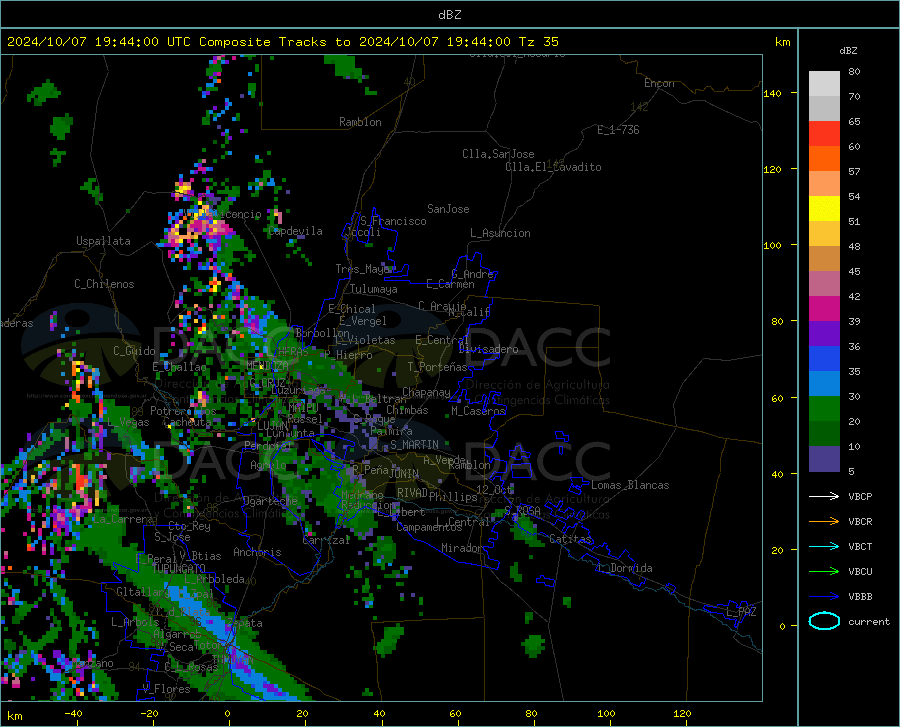Click the 'Ugarteche' map label
900x727 pixels.
pos(270,501)
